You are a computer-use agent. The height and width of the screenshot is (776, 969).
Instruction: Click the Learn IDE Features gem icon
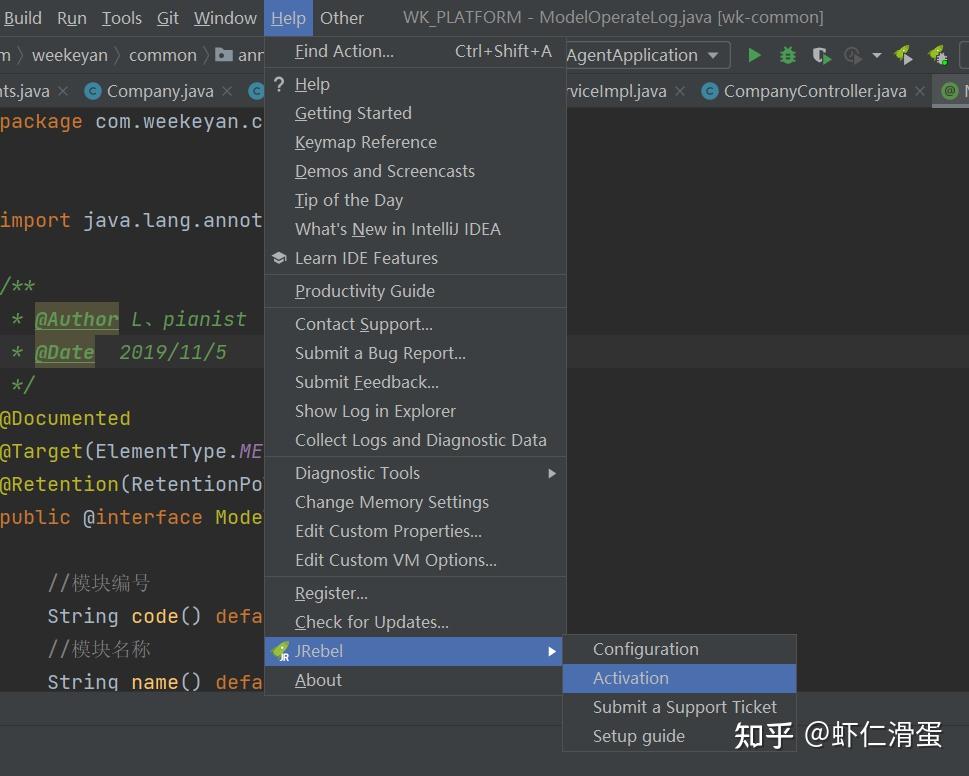[x=279, y=257]
